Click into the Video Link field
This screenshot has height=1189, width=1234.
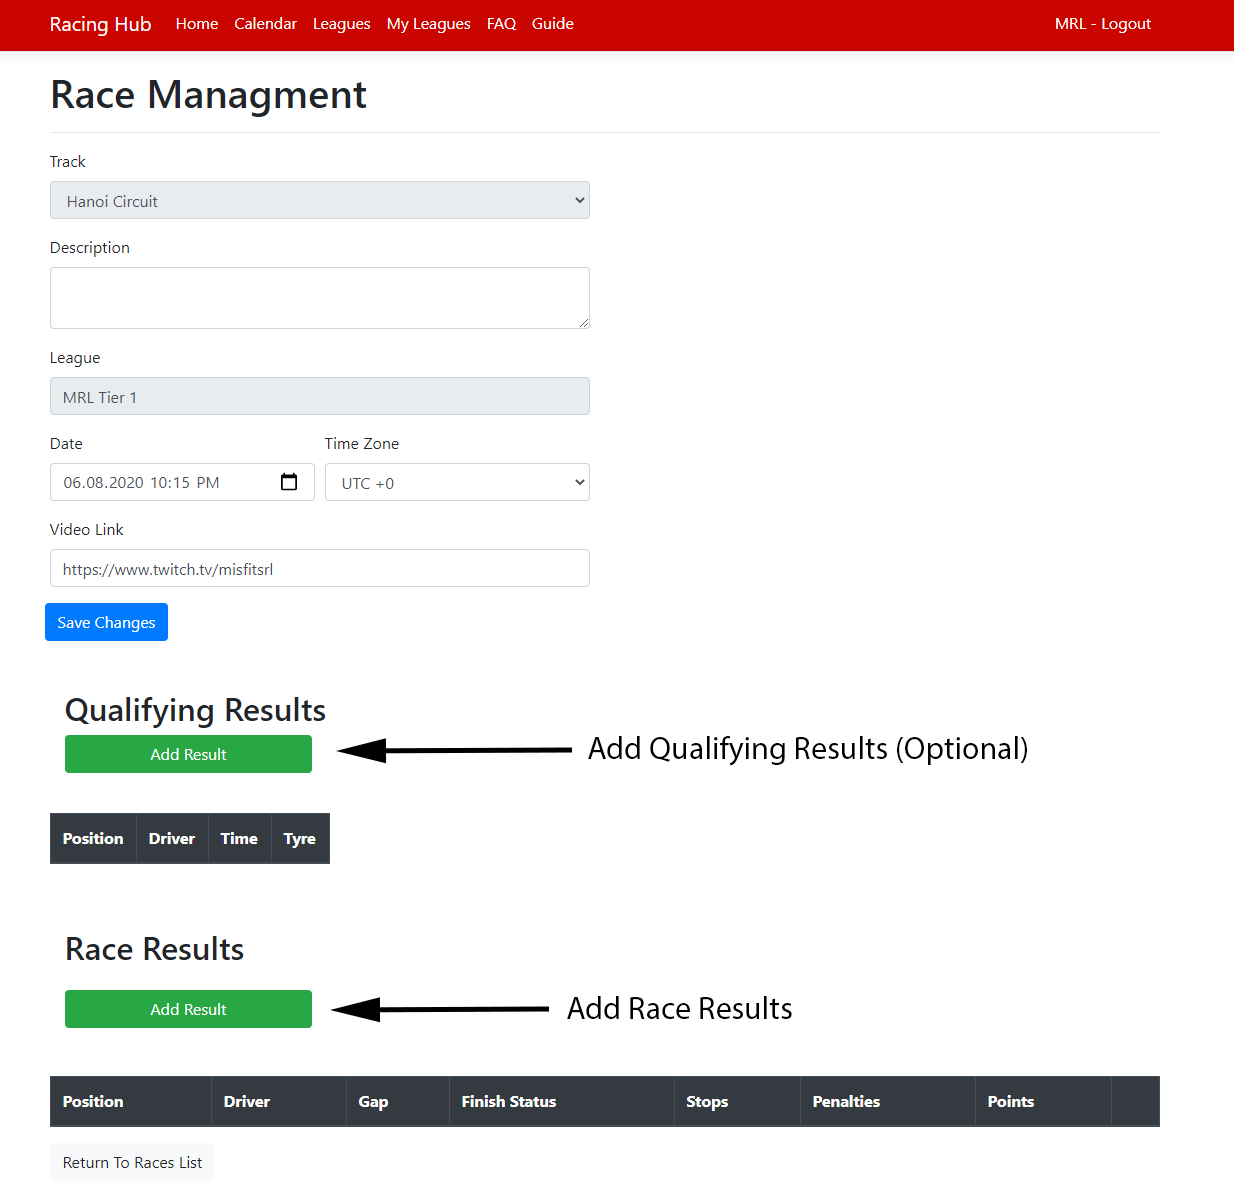click(320, 568)
